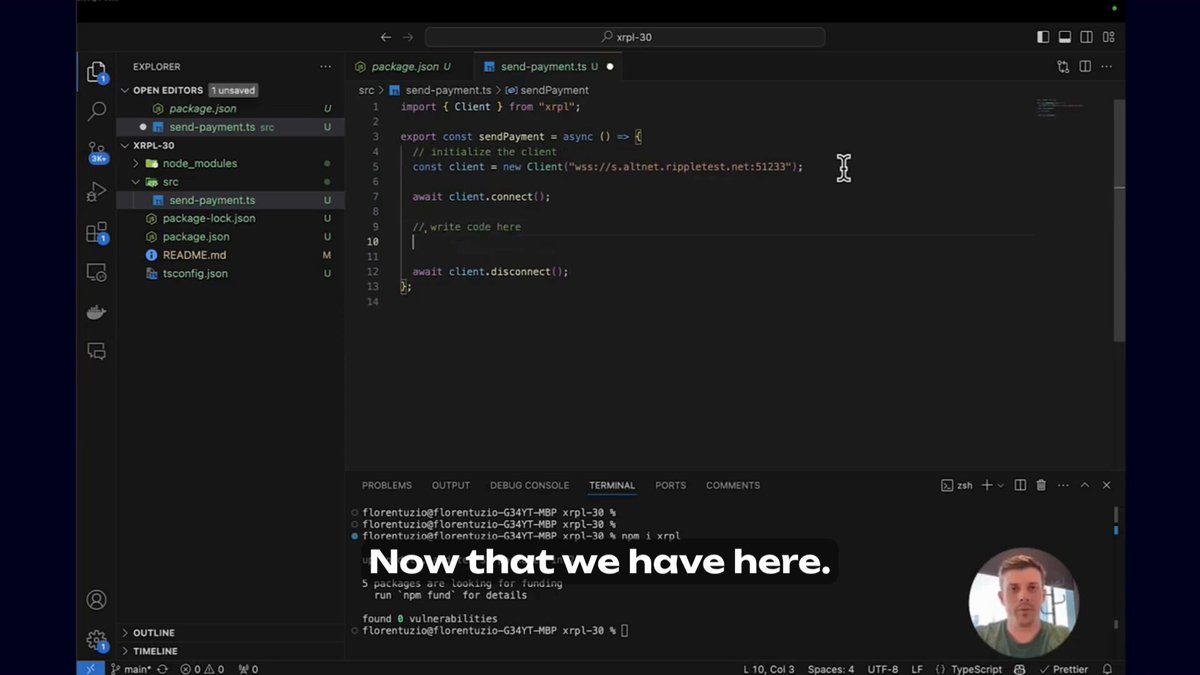Image resolution: width=1200 pixels, height=675 pixels.
Task: Open README.md in the file tree
Action: [194, 255]
